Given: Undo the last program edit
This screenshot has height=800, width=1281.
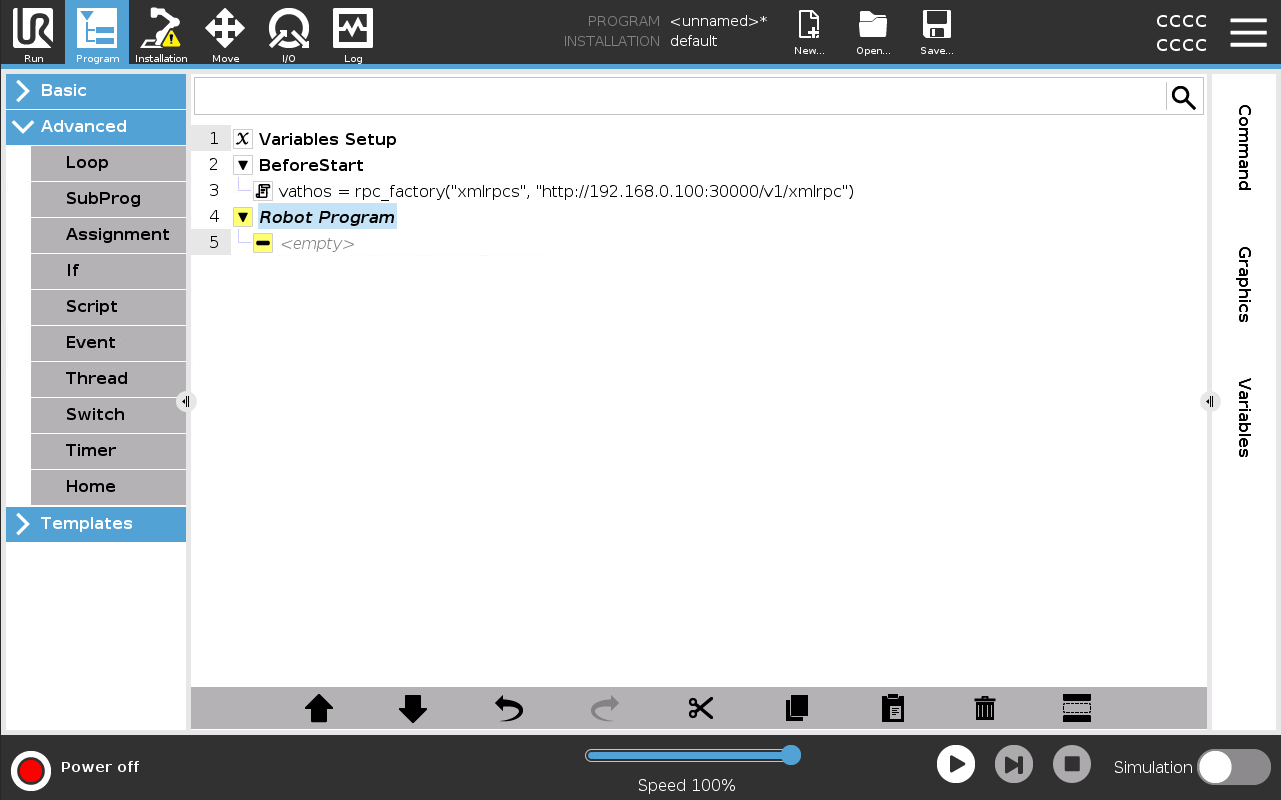Looking at the screenshot, I should click(x=508, y=708).
